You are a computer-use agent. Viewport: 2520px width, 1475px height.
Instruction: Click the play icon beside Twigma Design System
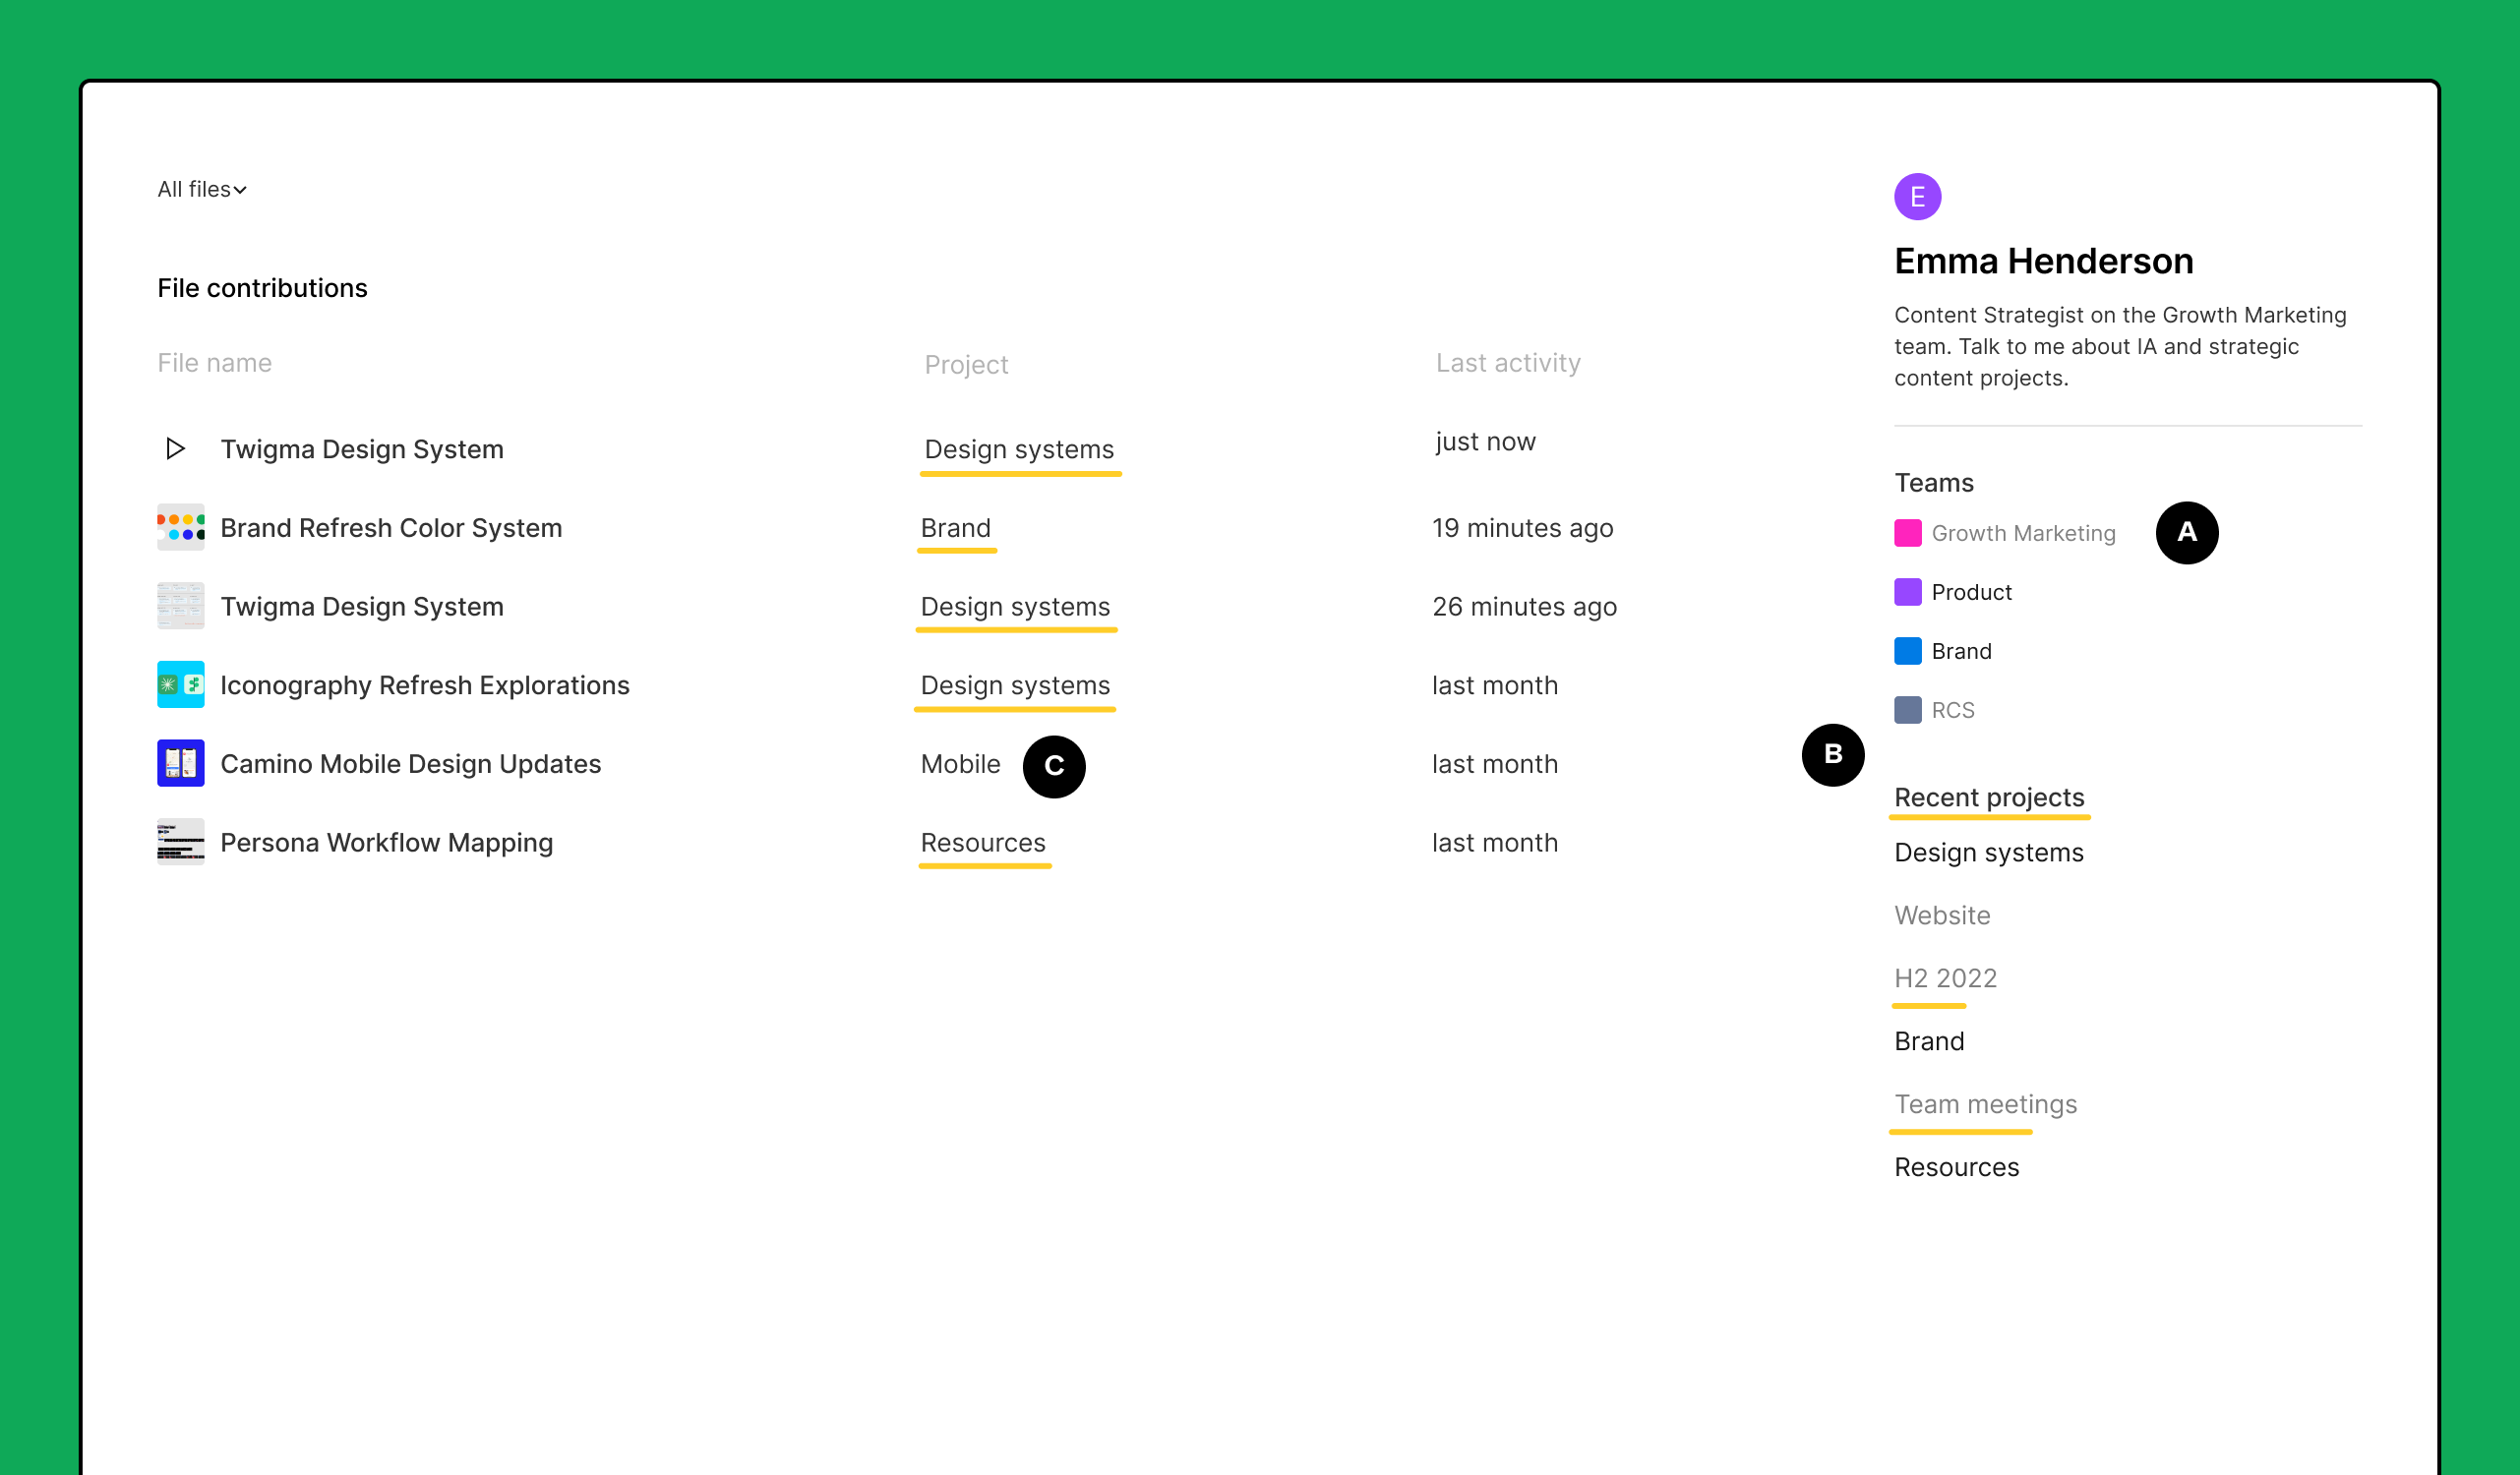176,449
